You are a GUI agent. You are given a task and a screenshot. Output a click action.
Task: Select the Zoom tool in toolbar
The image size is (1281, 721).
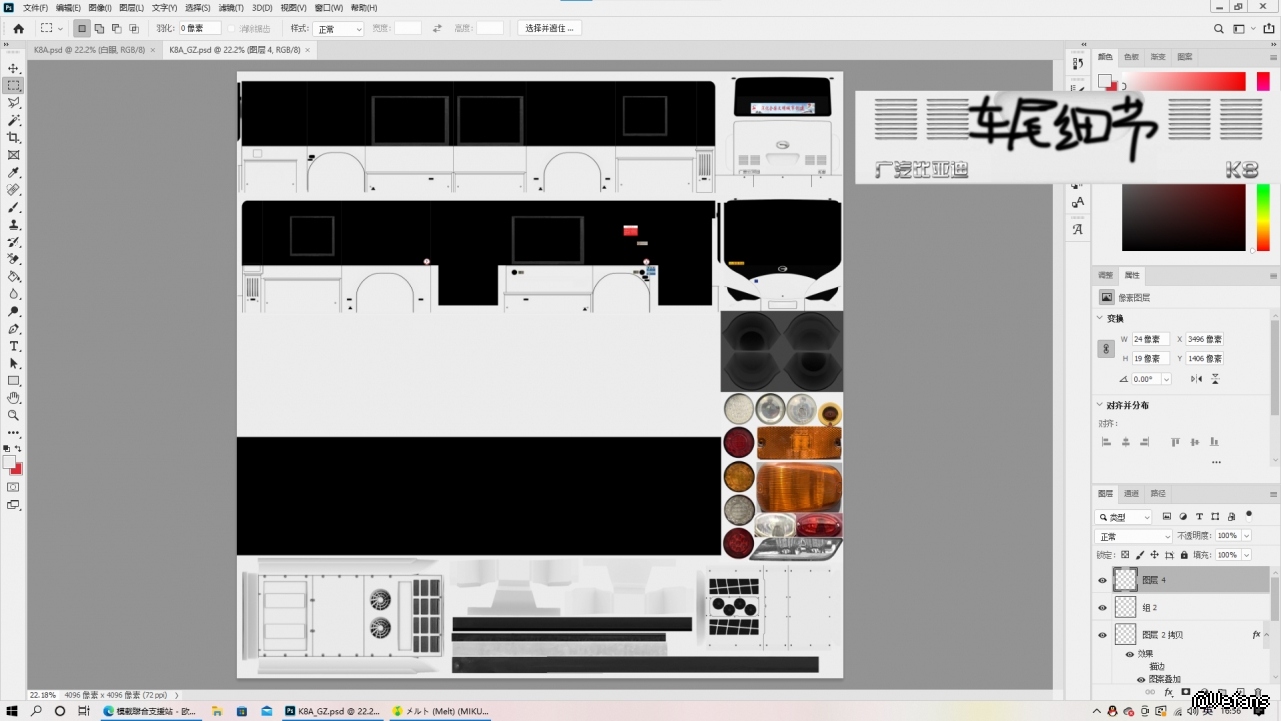14,415
